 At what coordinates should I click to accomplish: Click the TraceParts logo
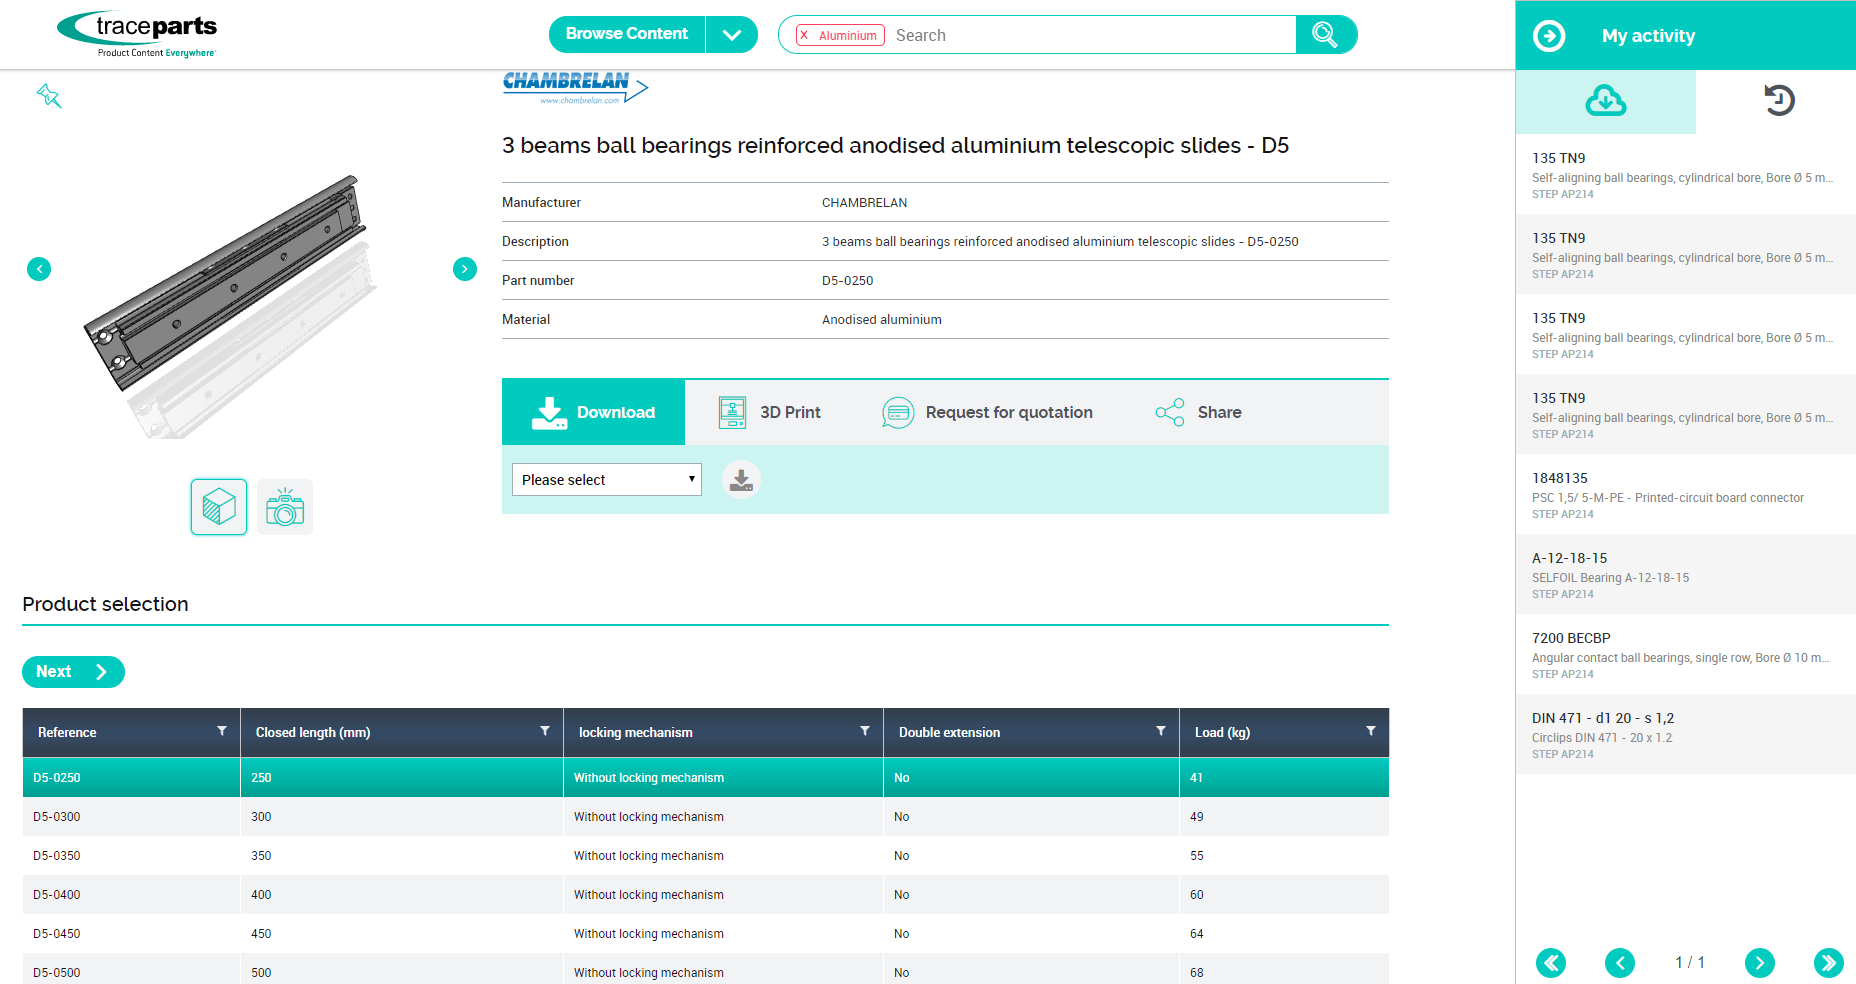tap(137, 34)
